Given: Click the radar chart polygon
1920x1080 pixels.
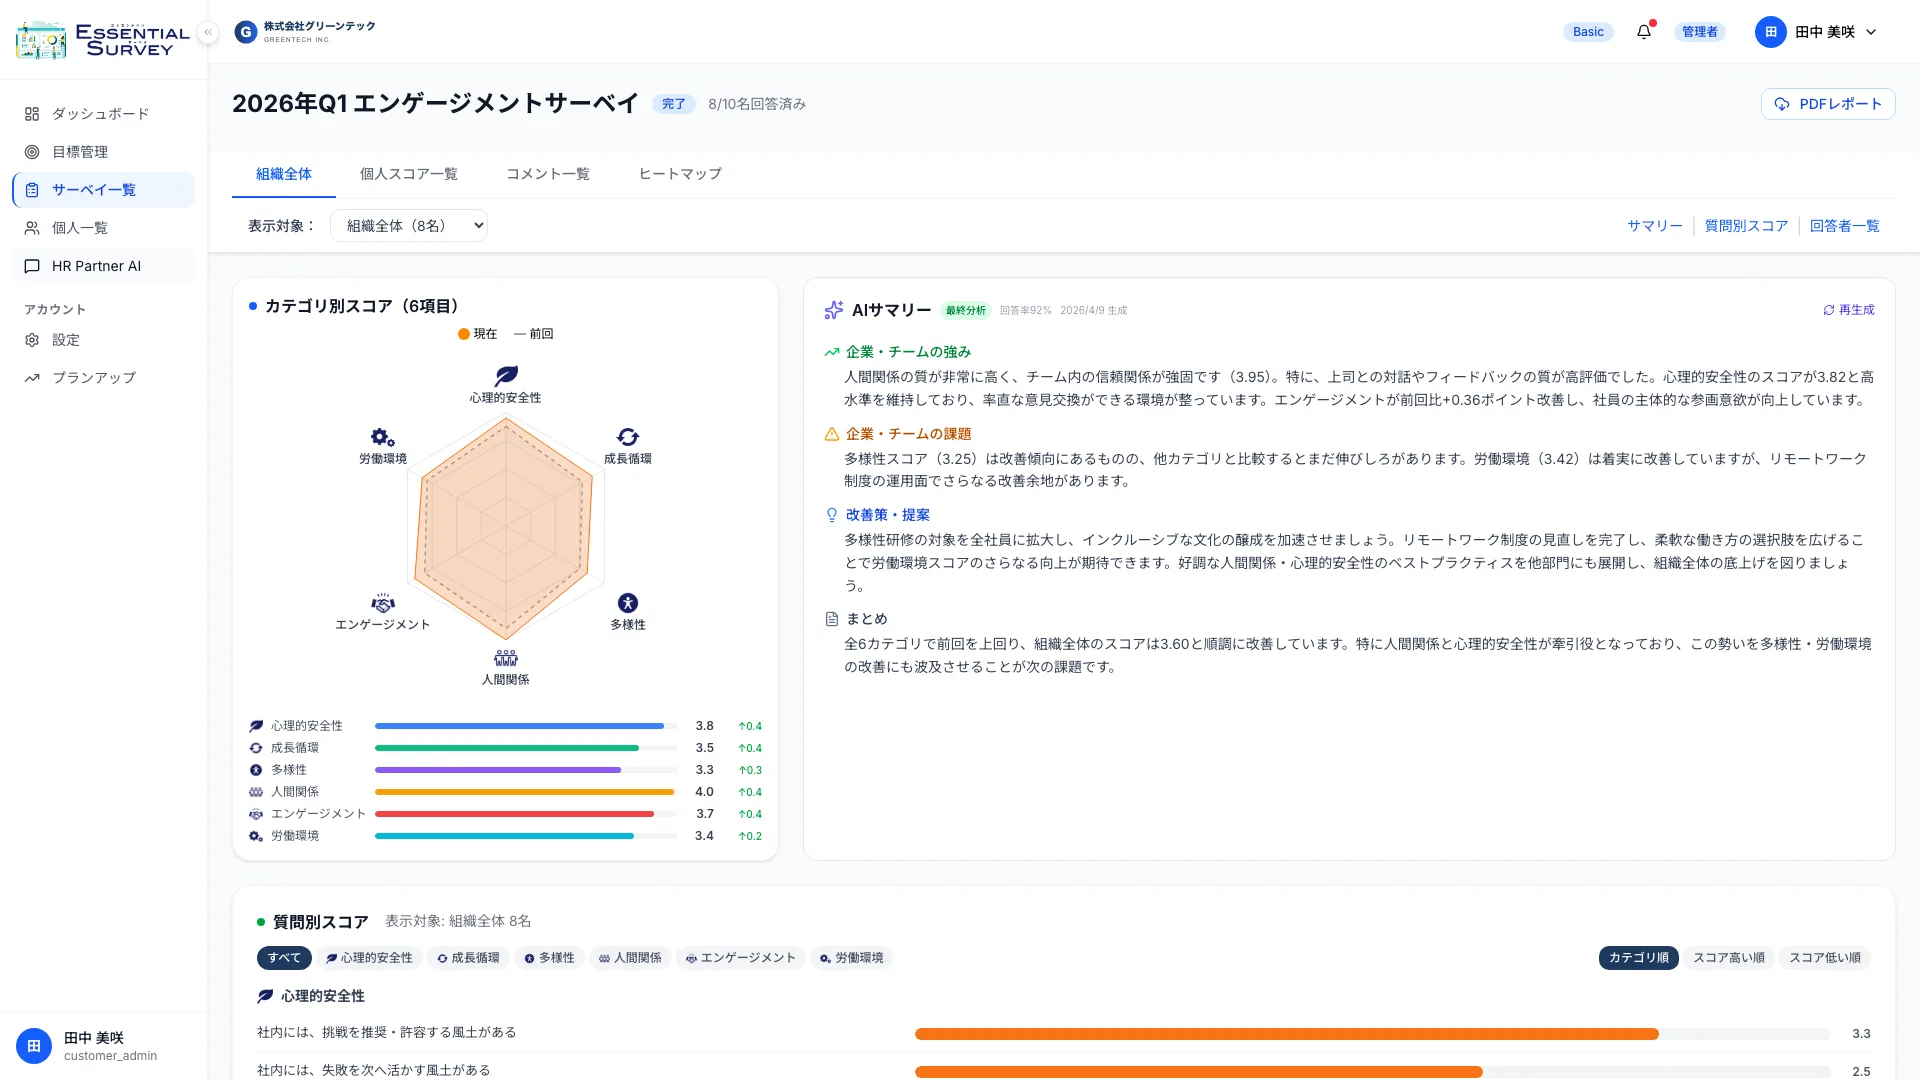Looking at the screenshot, I should pos(506,527).
